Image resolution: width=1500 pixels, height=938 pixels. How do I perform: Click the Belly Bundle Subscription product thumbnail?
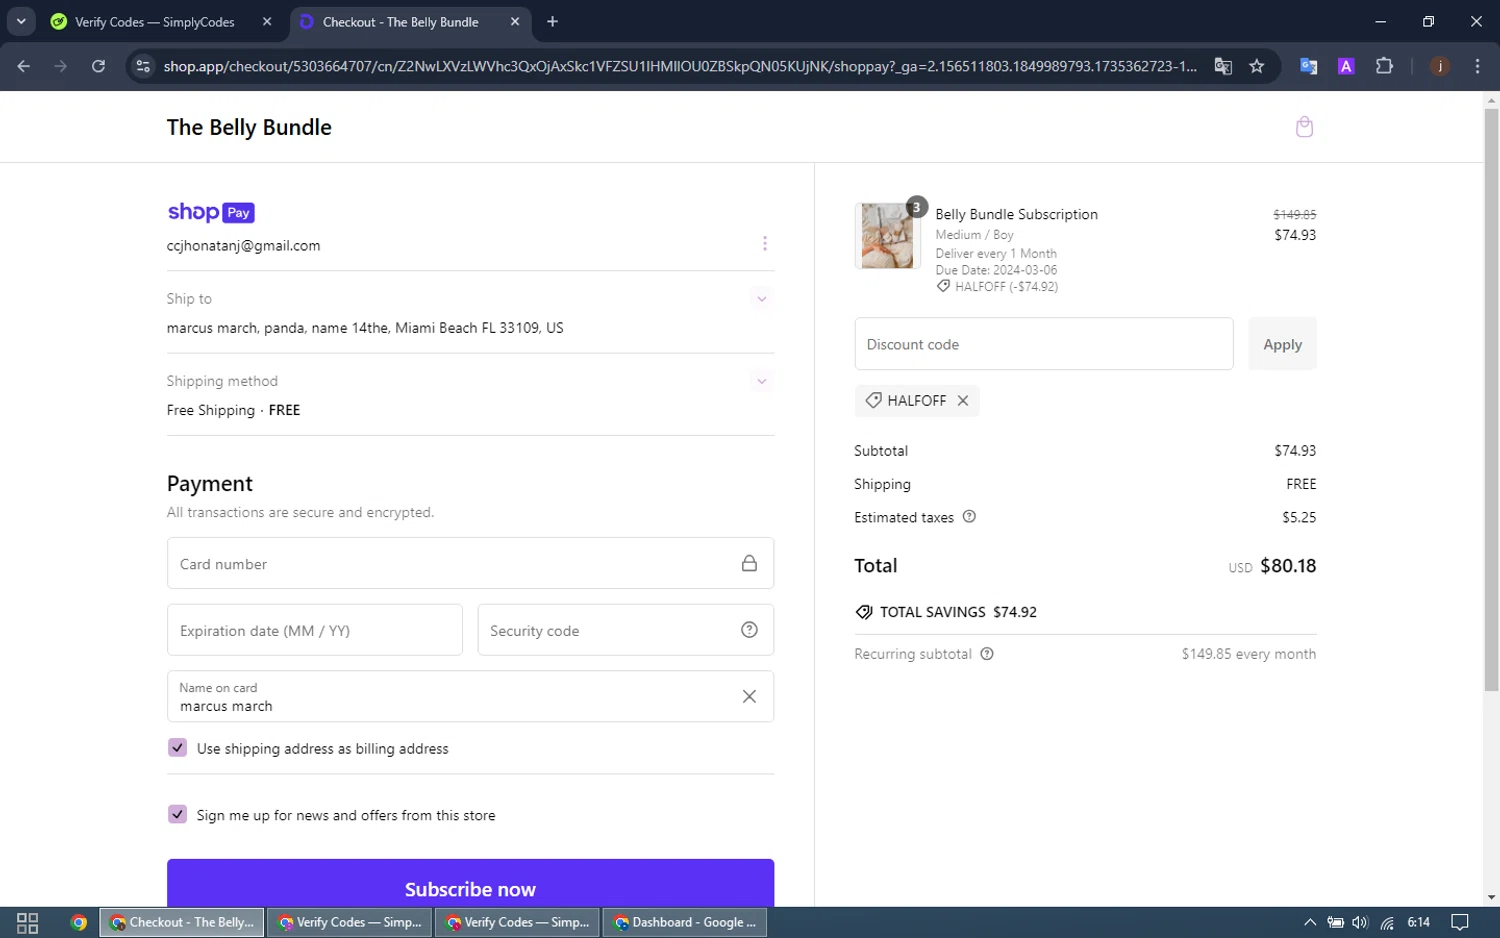(887, 236)
